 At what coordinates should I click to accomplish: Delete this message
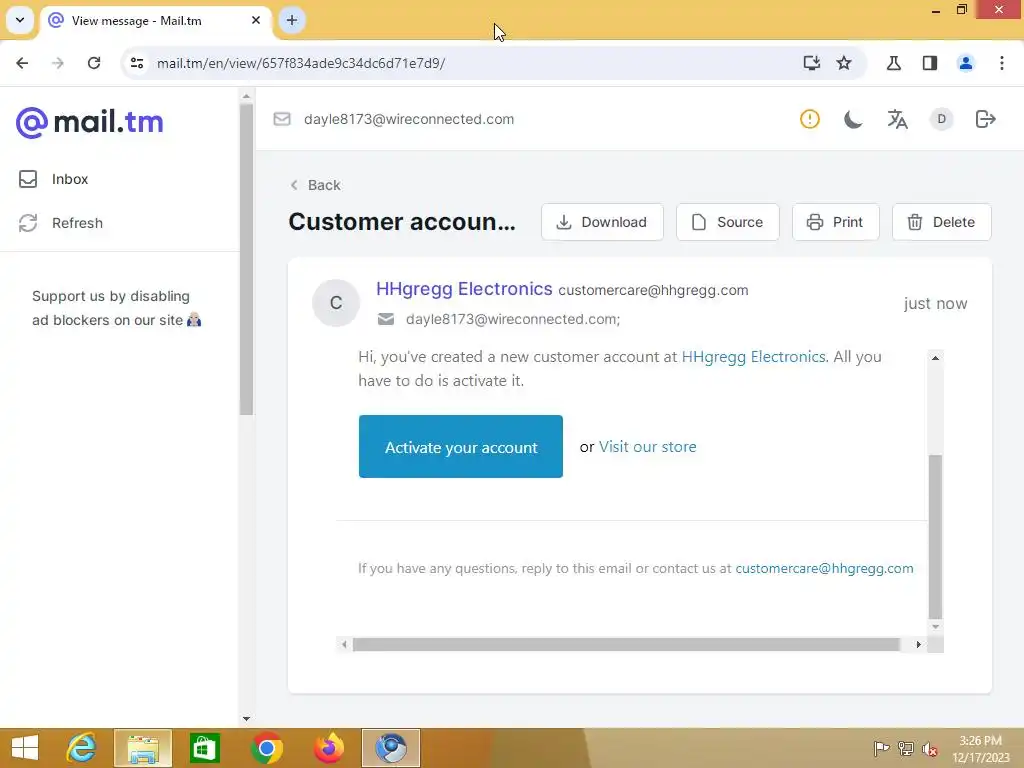click(942, 222)
